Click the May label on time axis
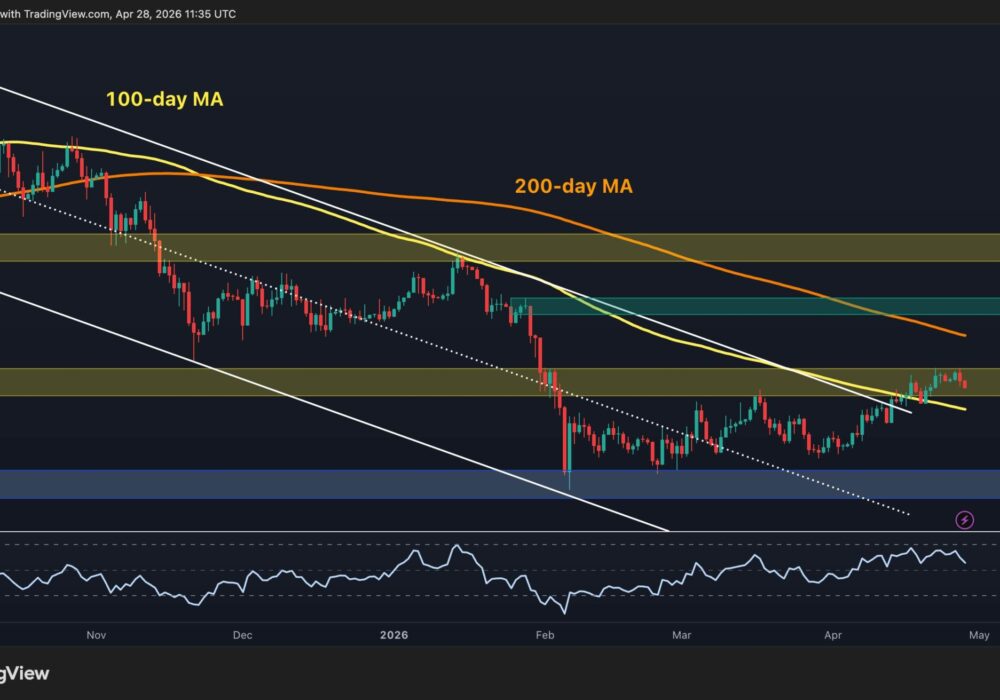Viewport: 1000px width, 700px height. tap(979, 634)
